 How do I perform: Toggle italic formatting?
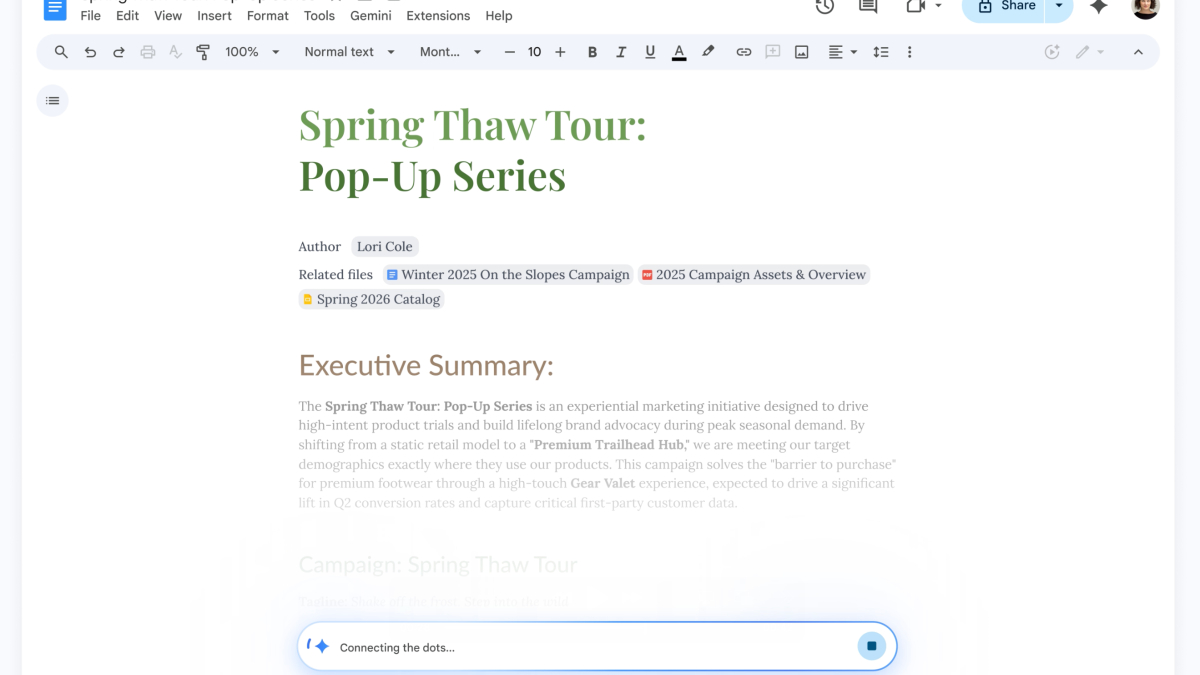(x=621, y=52)
